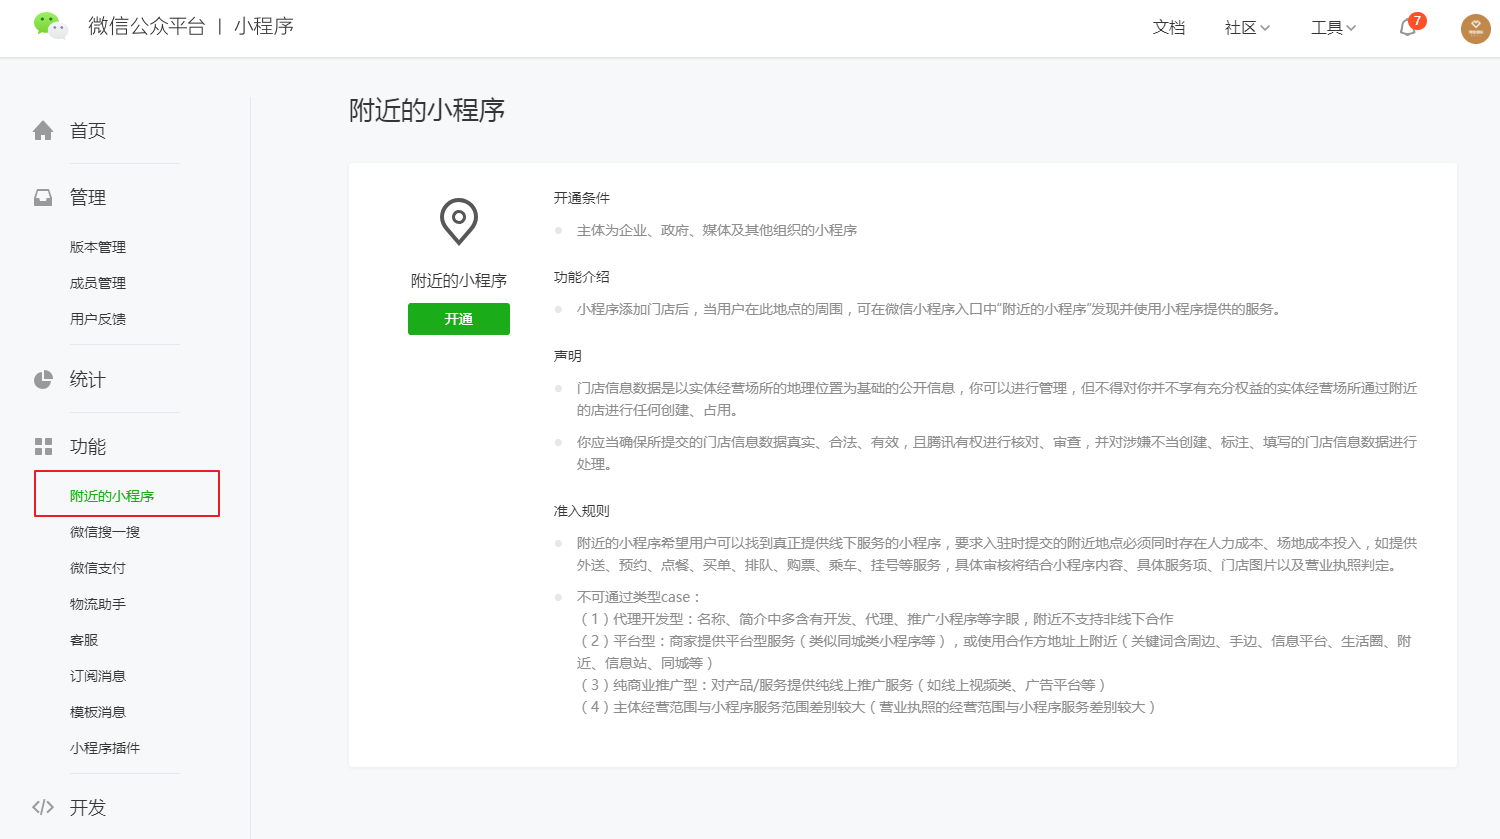The width and height of the screenshot is (1500, 839).
Task: Open 客服 in the sidebar
Action: pos(84,640)
